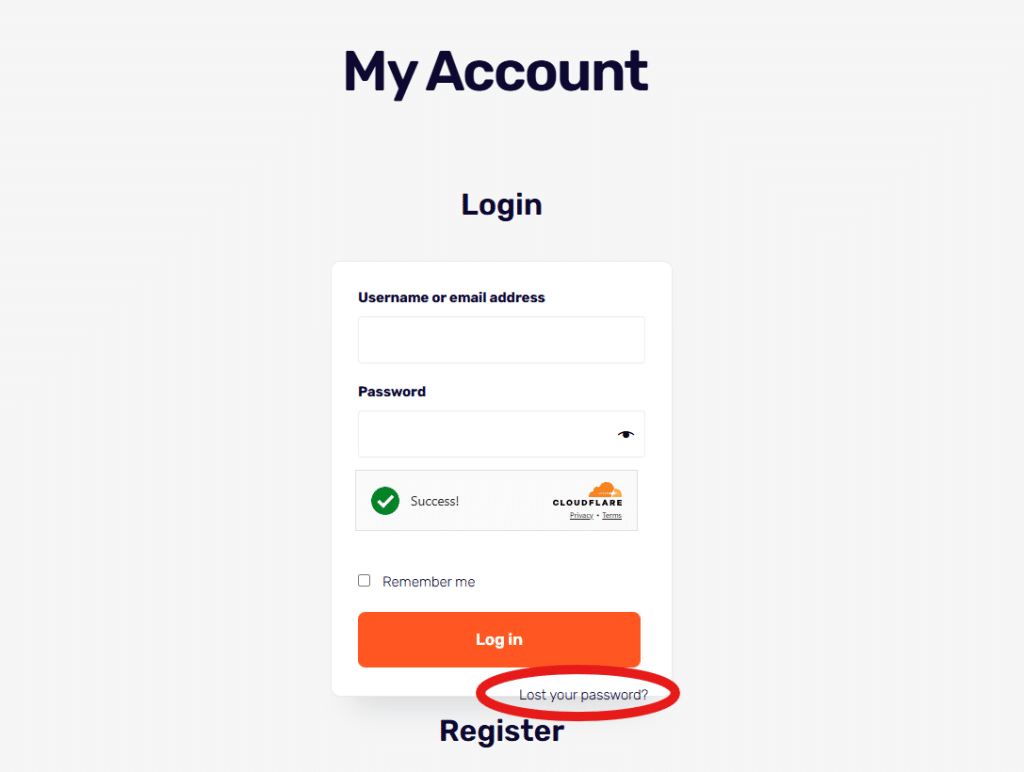Screen dimensions: 1024x772
Task: Open the Cloudflare Terms link
Action: (x=612, y=516)
